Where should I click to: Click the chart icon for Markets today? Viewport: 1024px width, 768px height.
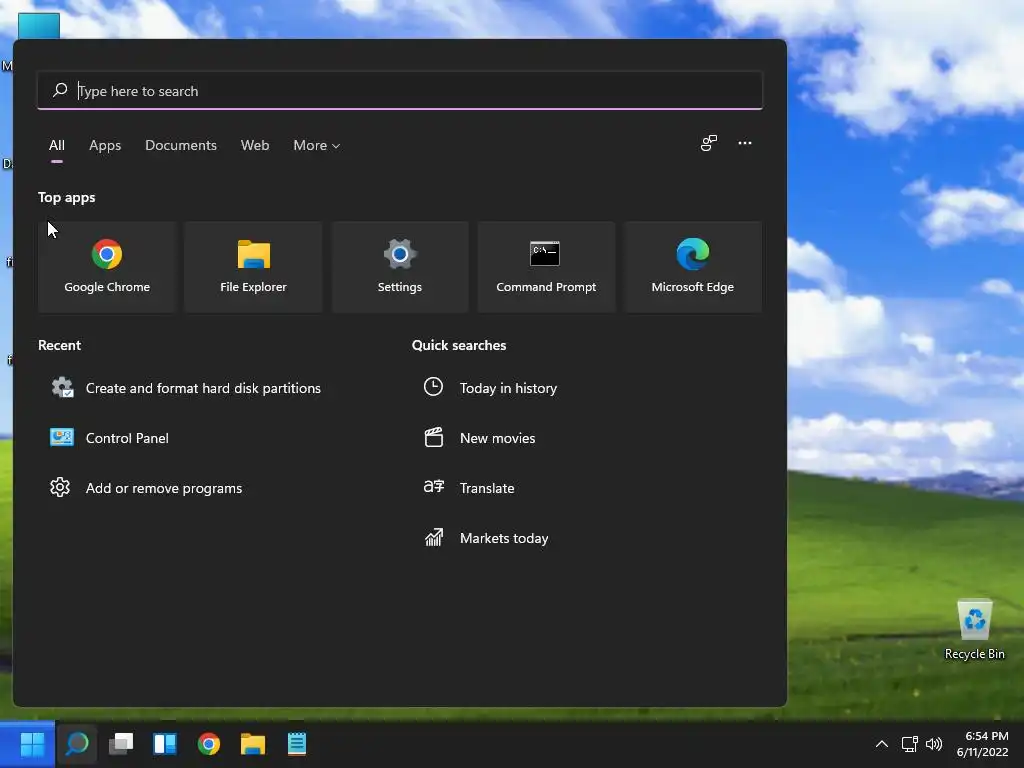click(x=434, y=537)
